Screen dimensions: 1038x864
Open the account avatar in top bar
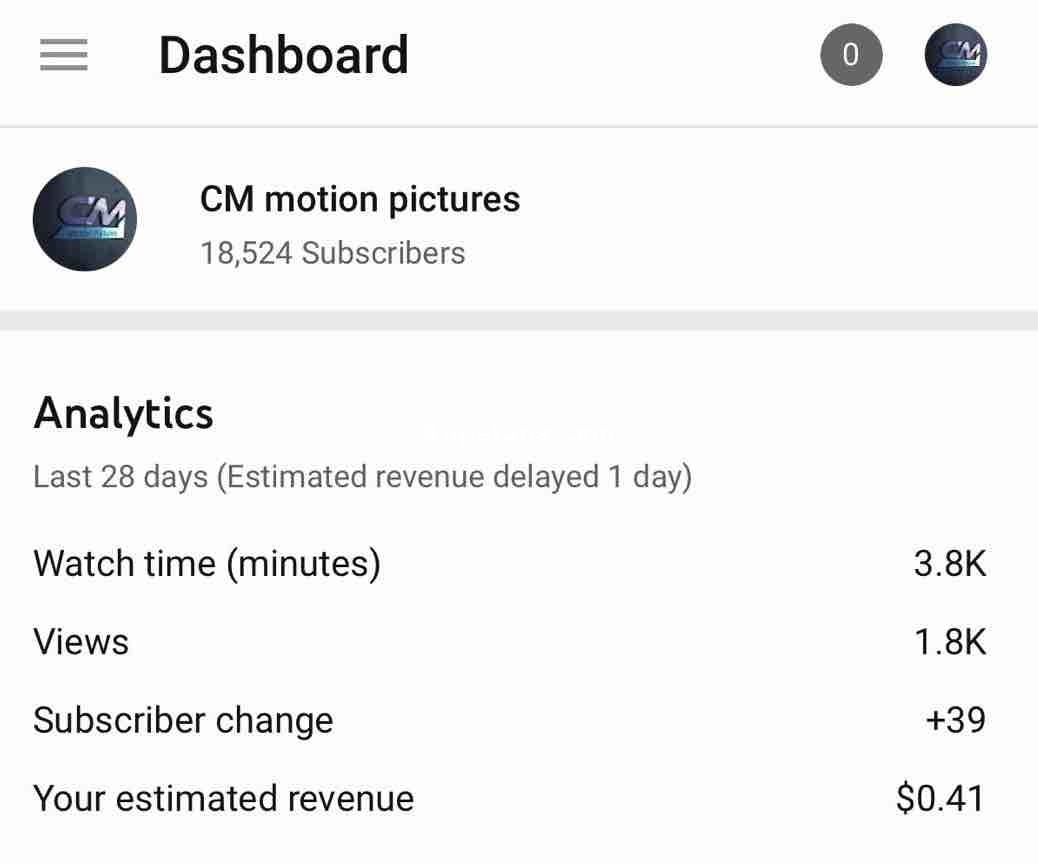955,54
